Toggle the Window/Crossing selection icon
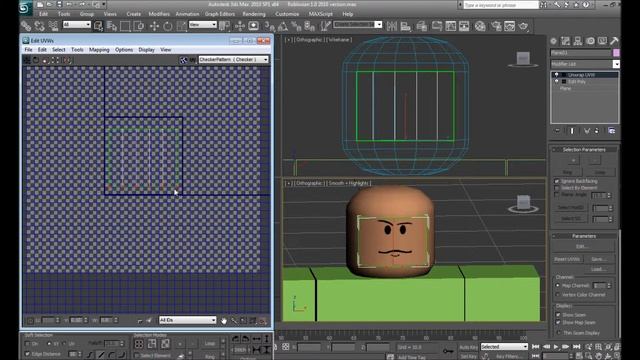Image resolution: width=640 pixels, height=360 pixels. 139,26
